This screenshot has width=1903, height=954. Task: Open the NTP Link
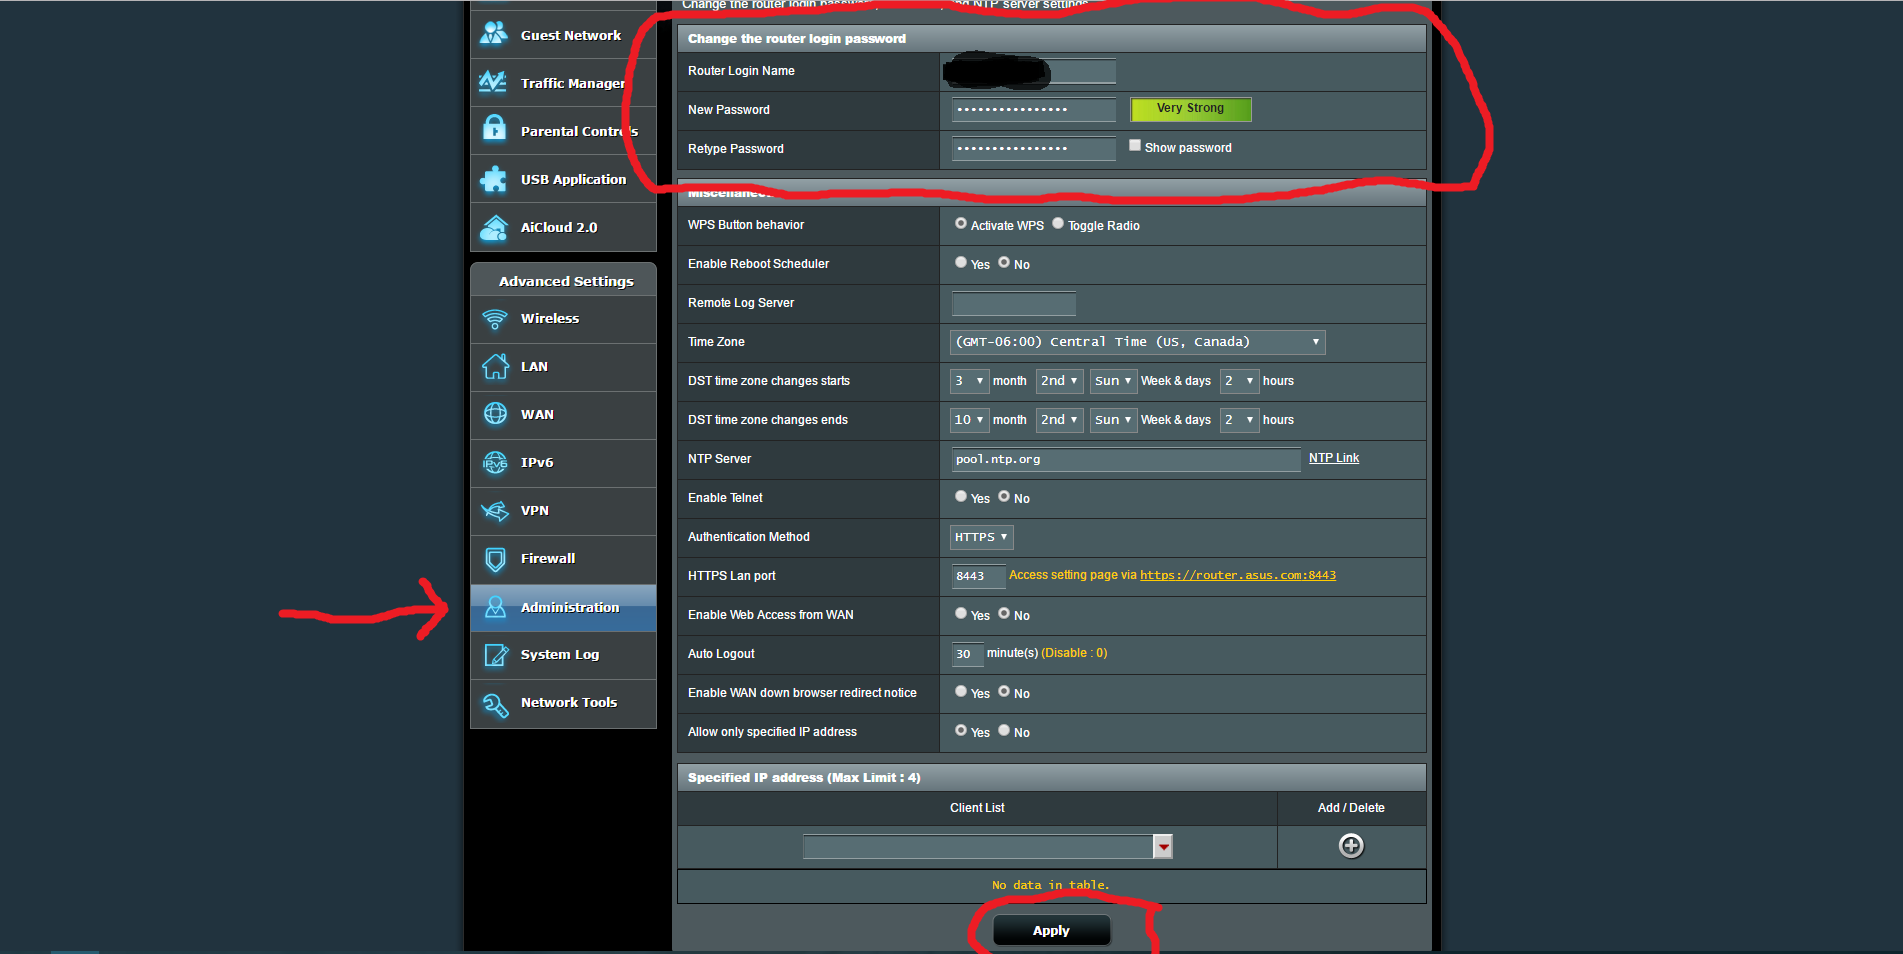click(1333, 457)
